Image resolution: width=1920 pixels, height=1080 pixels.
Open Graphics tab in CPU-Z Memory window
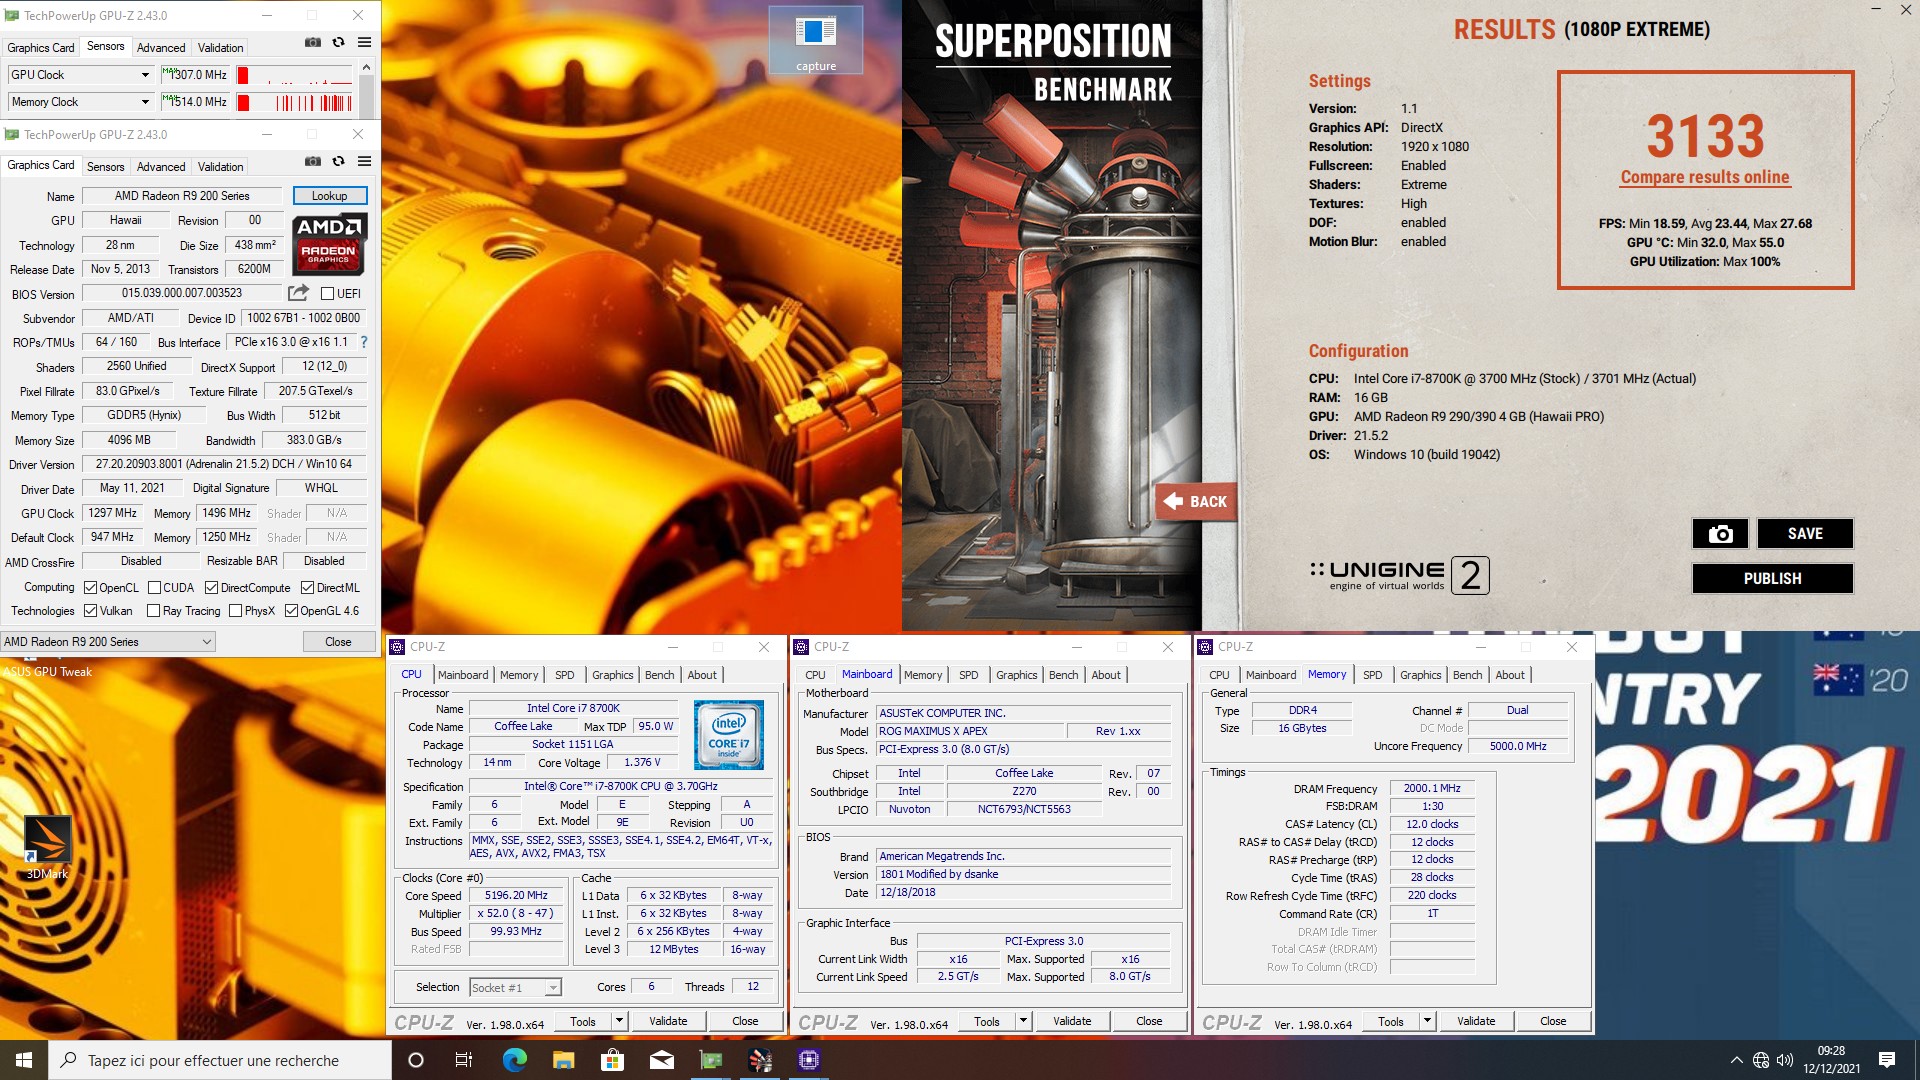[1420, 675]
